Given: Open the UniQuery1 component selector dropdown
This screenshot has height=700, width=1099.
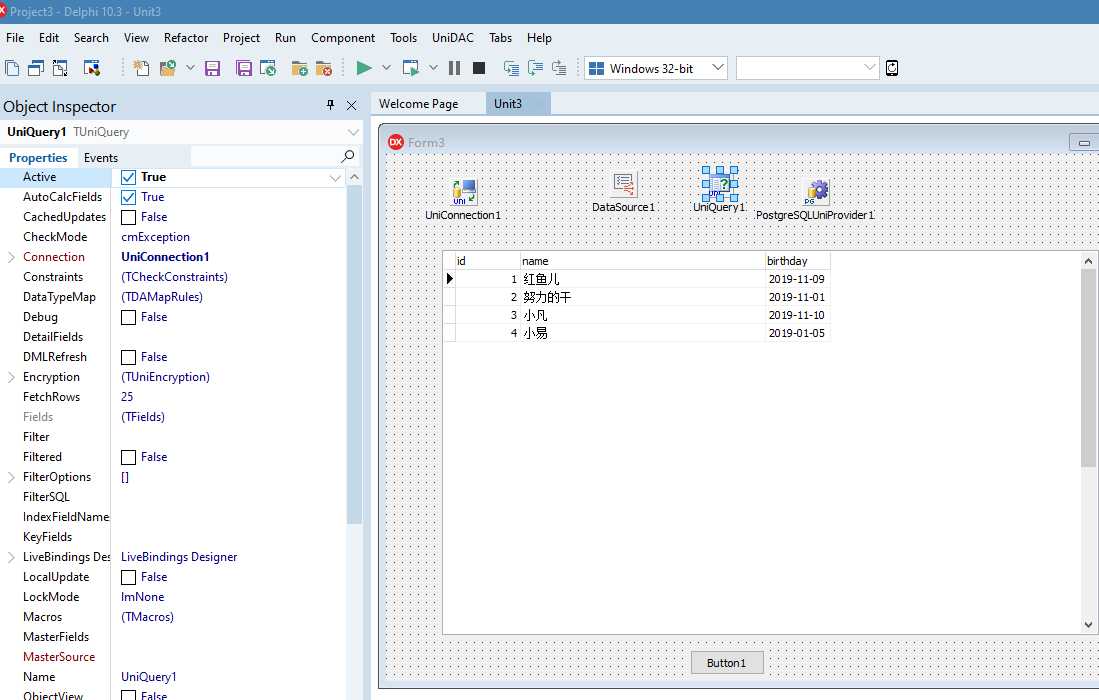Looking at the screenshot, I should [x=353, y=132].
